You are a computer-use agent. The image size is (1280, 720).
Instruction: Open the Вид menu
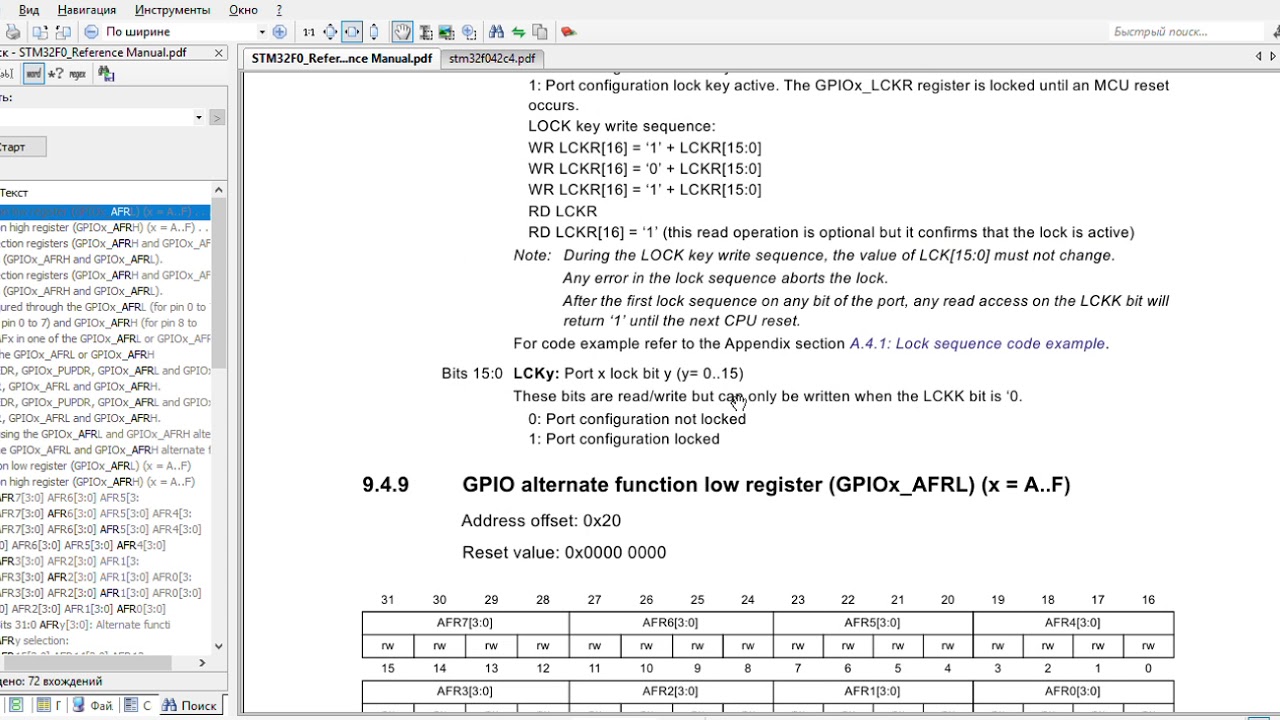coord(29,10)
